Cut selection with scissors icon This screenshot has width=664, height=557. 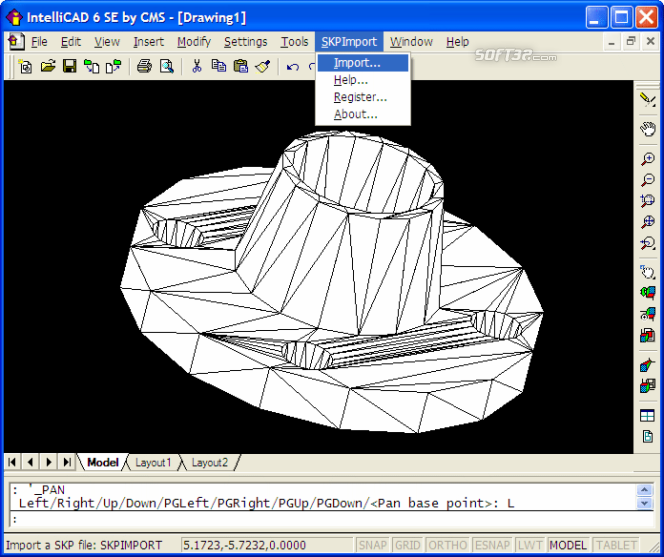pyautogui.click(x=196, y=66)
